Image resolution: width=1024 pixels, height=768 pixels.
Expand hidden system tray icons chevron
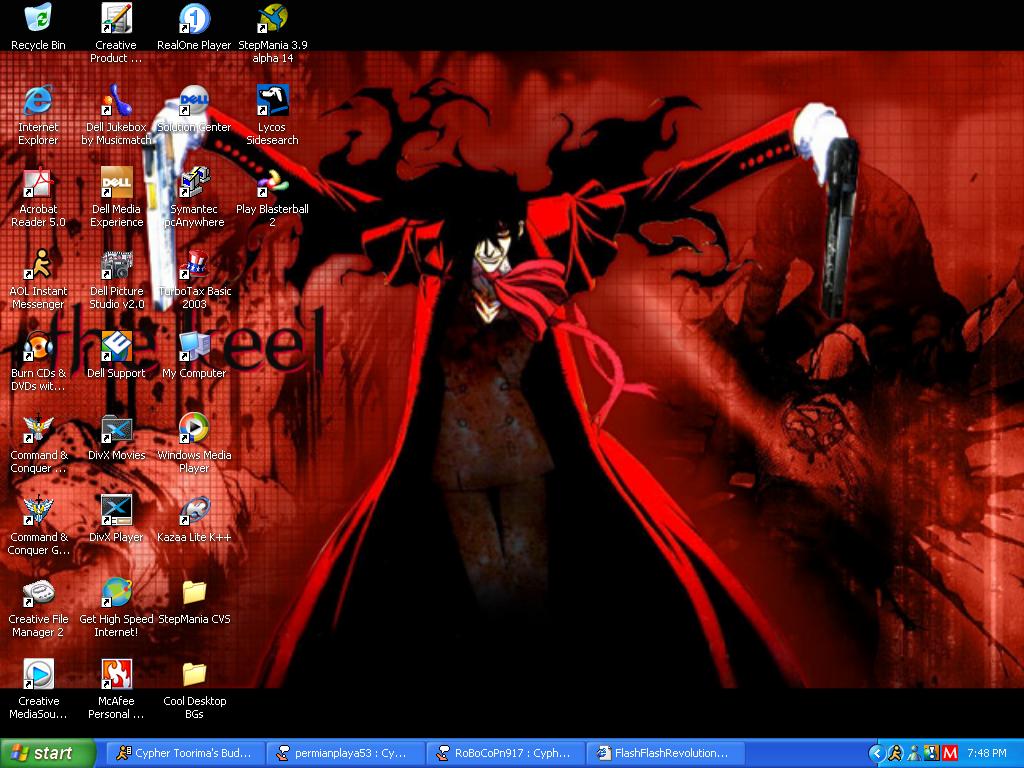point(876,754)
